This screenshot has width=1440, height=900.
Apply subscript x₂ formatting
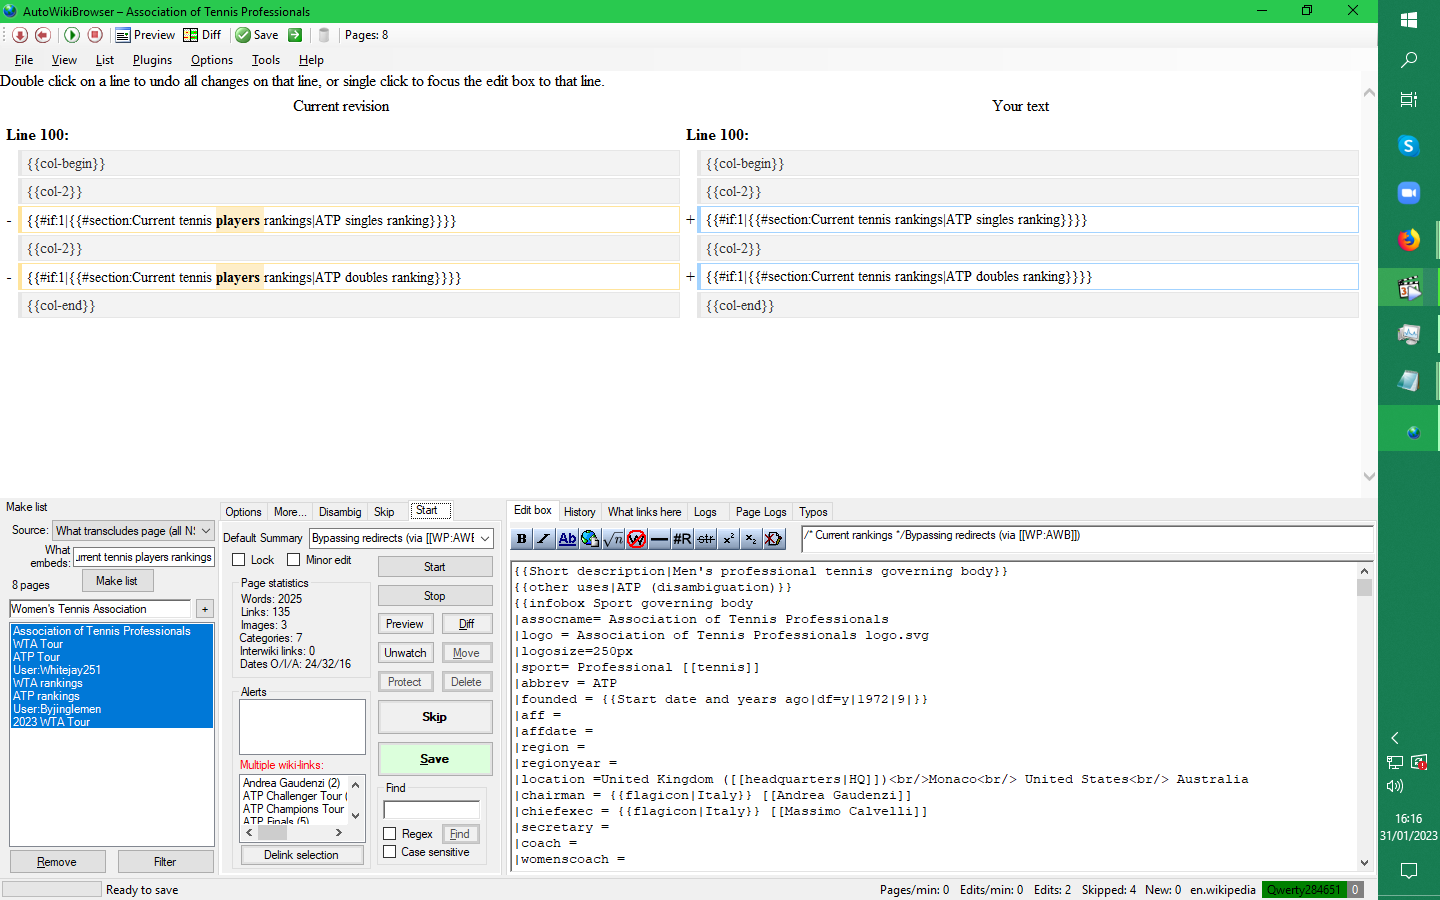(x=751, y=539)
